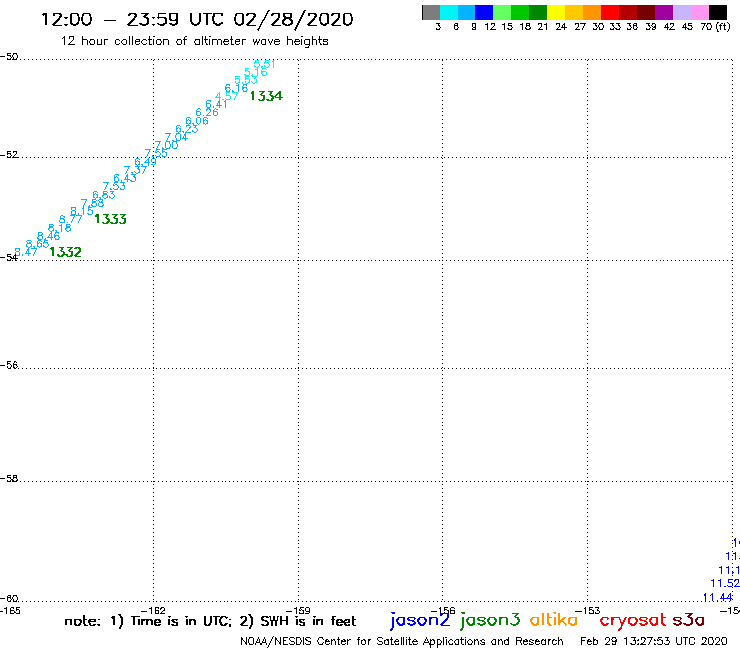Click the note 'Time is in UTC'
This screenshot has height=650, width=740.
point(181,621)
